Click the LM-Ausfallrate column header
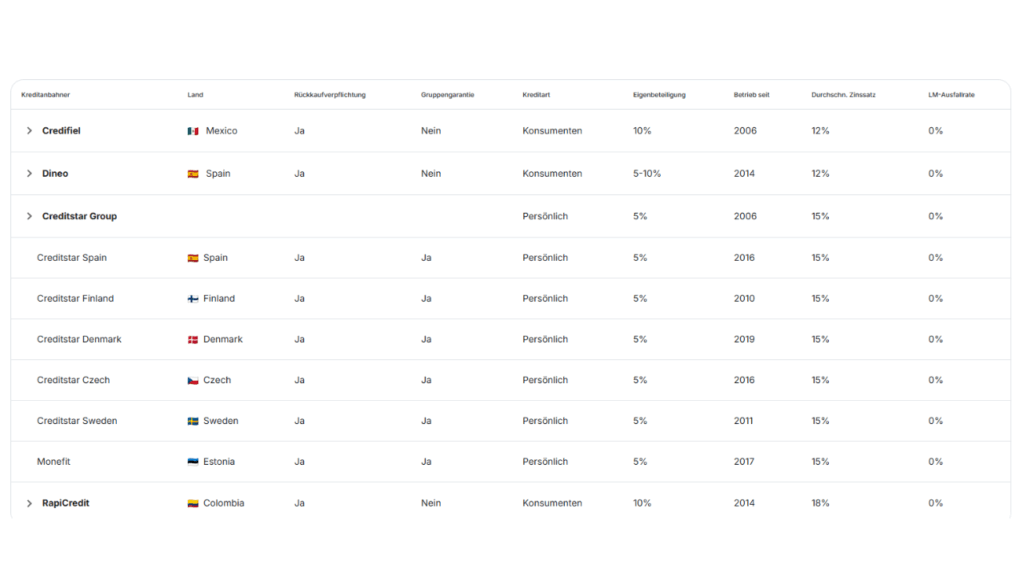 [951, 95]
